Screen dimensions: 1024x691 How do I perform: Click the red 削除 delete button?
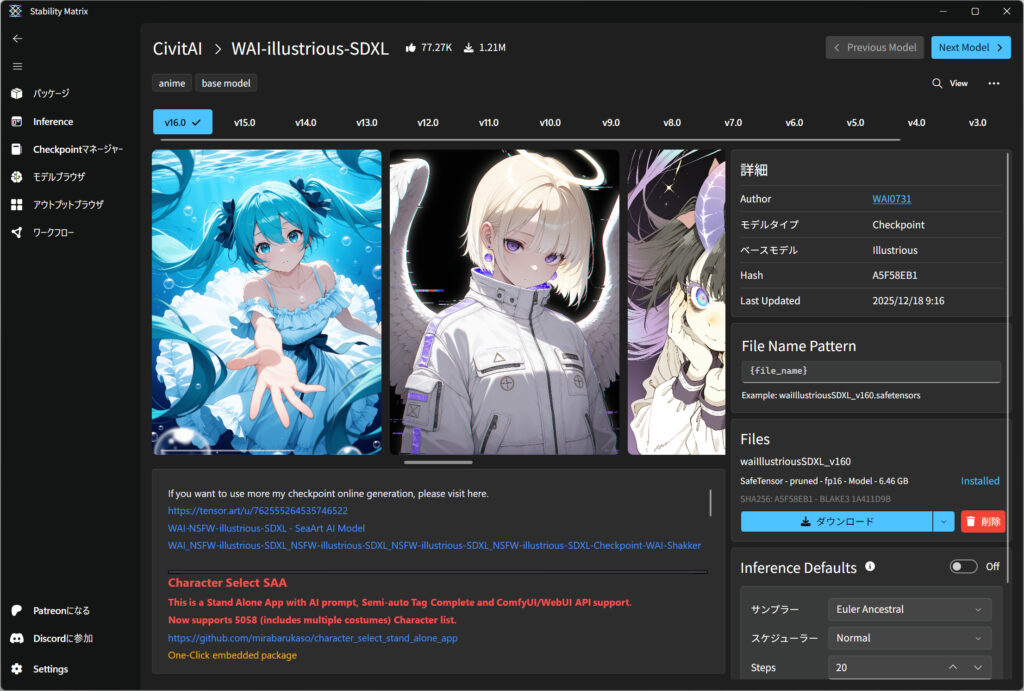[x=983, y=521]
